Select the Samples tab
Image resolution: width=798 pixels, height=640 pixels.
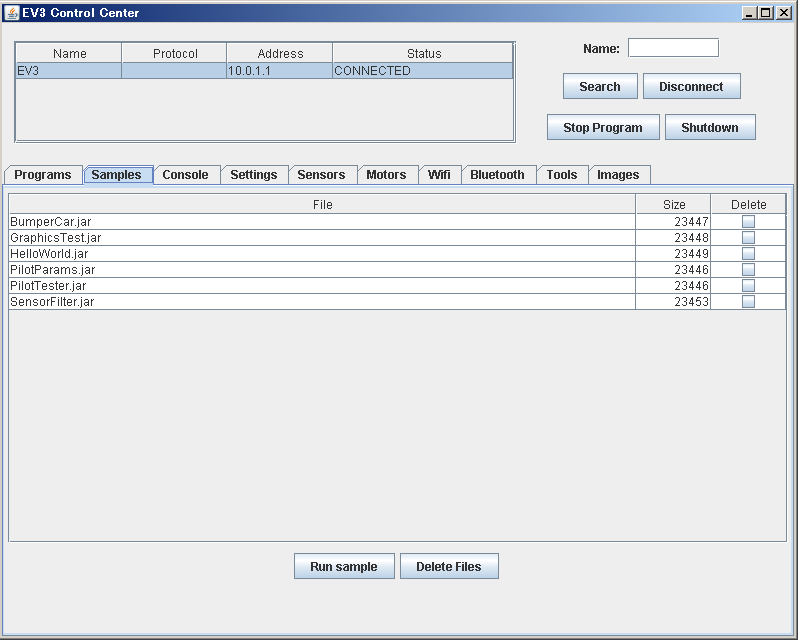pyautogui.click(x=117, y=174)
